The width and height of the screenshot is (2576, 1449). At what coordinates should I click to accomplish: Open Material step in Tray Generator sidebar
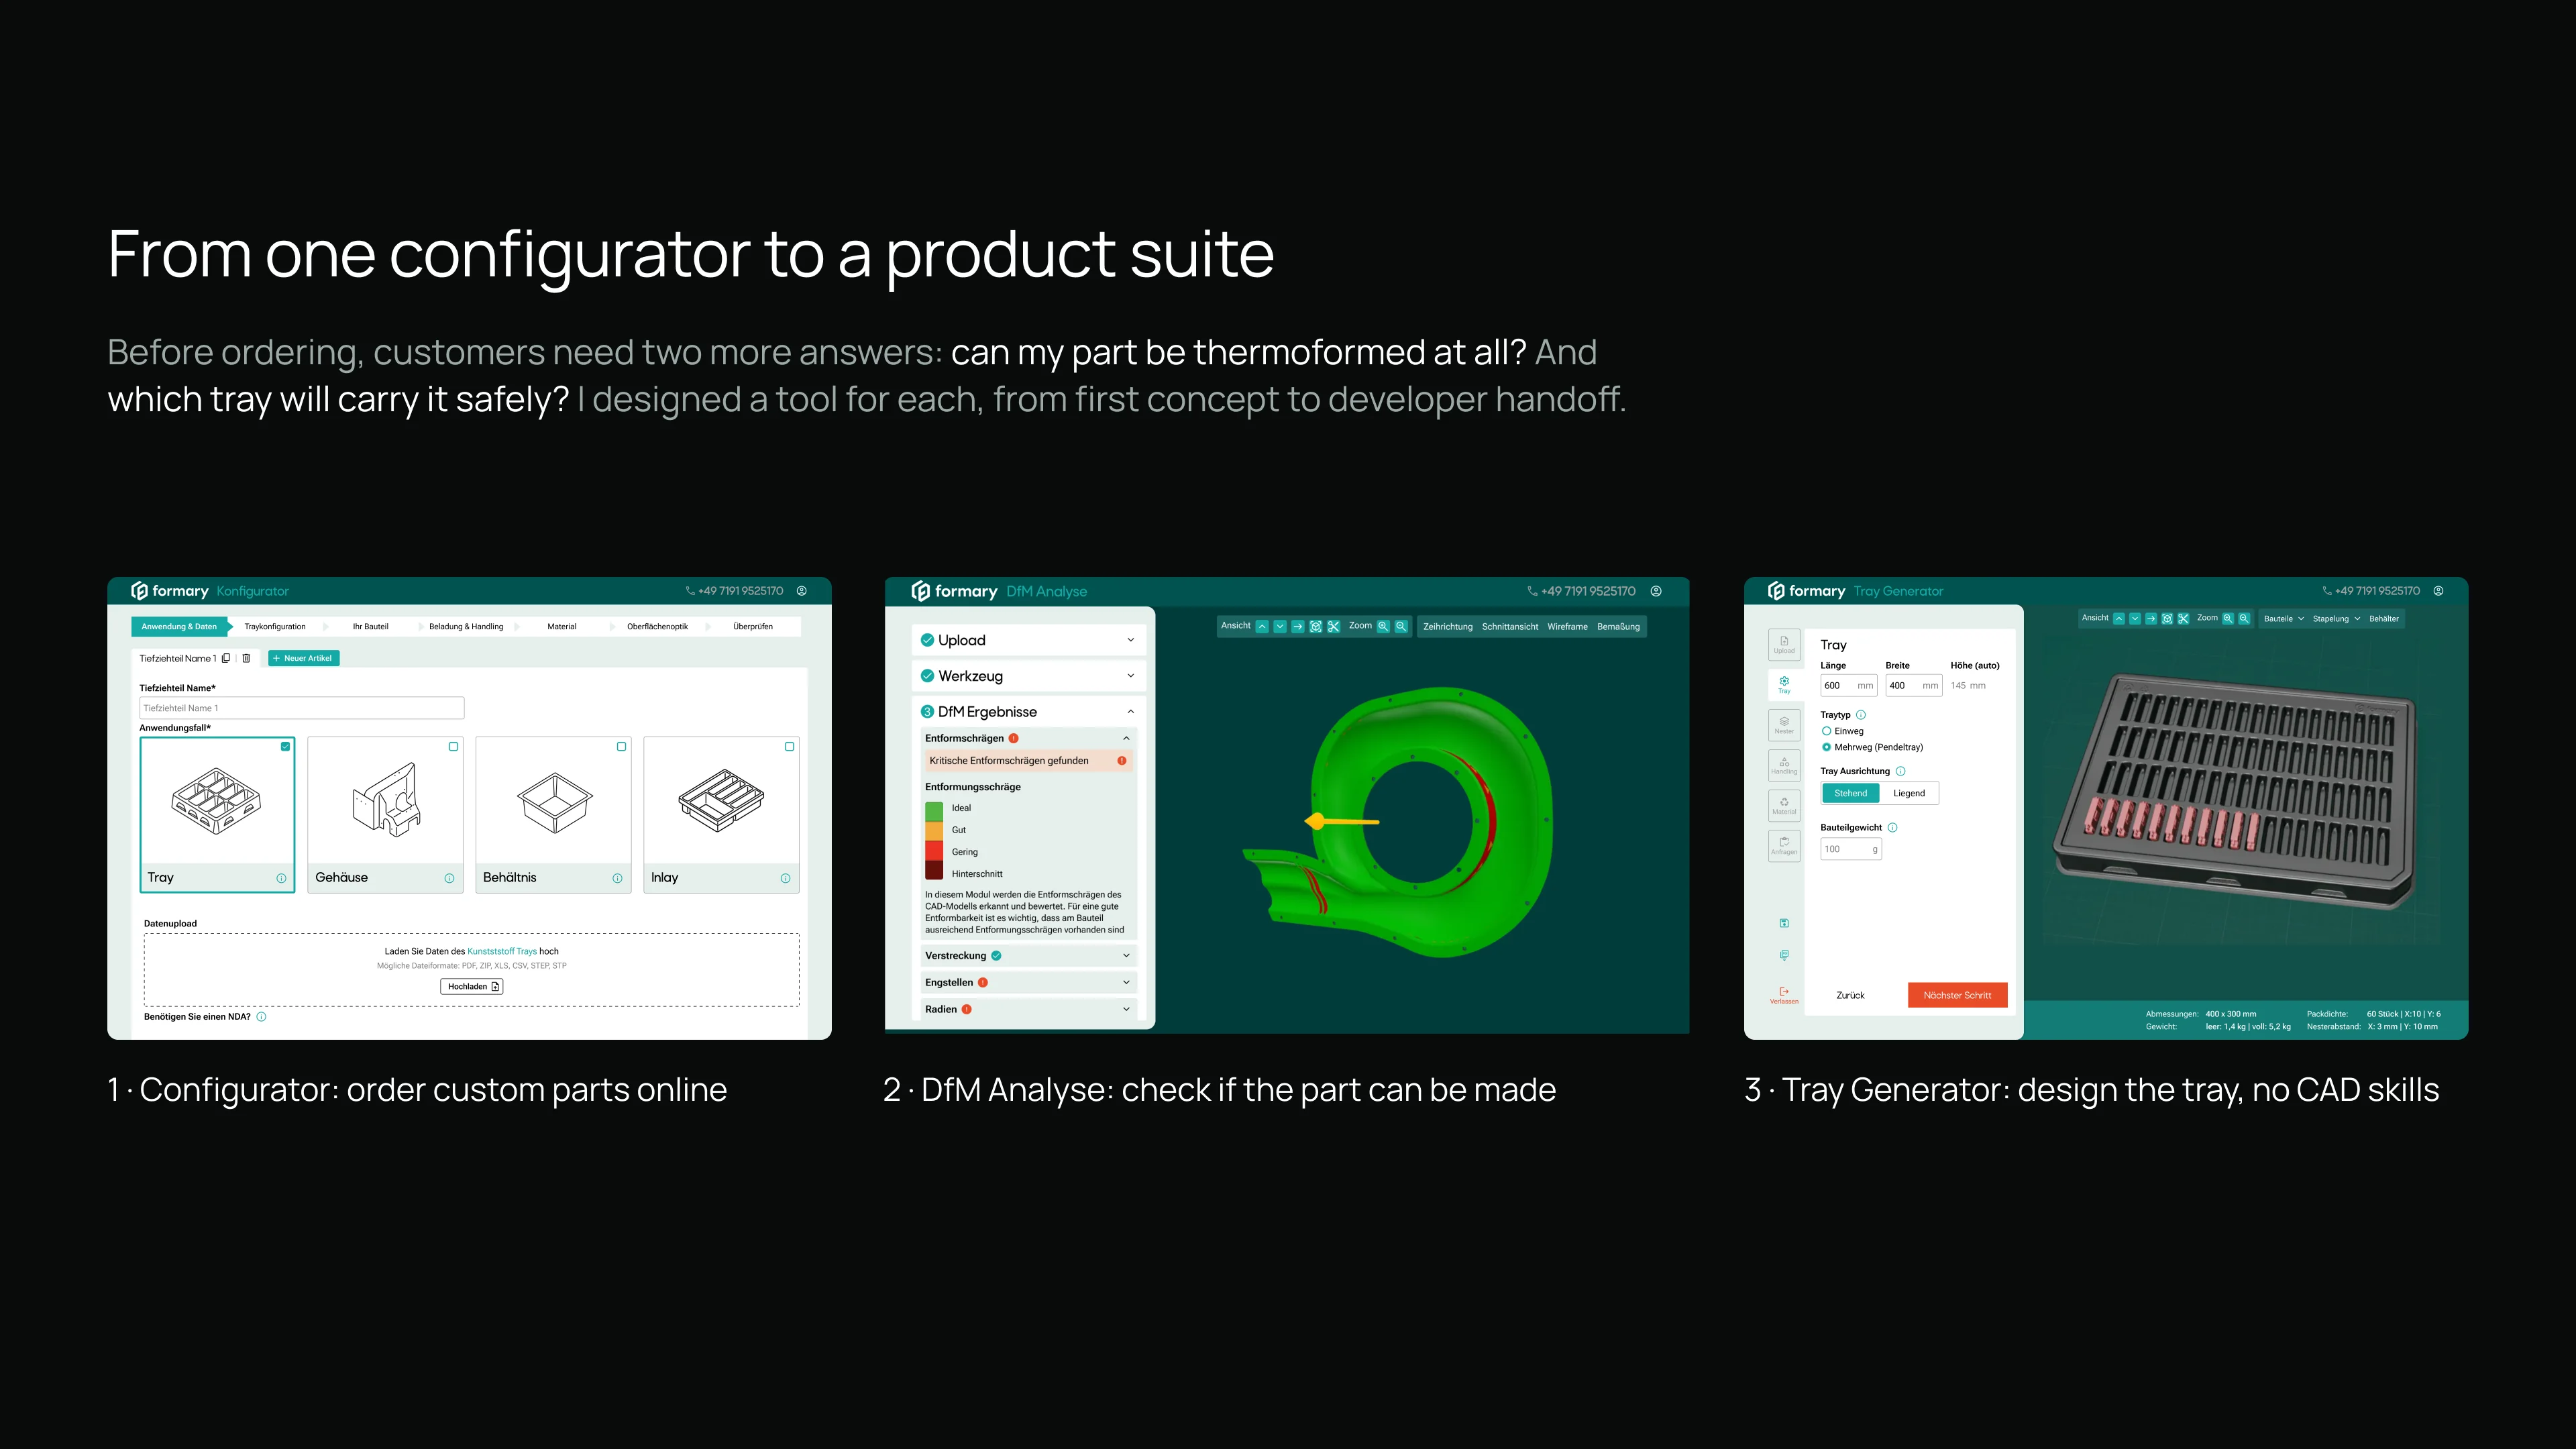(x=1784, y=805)
